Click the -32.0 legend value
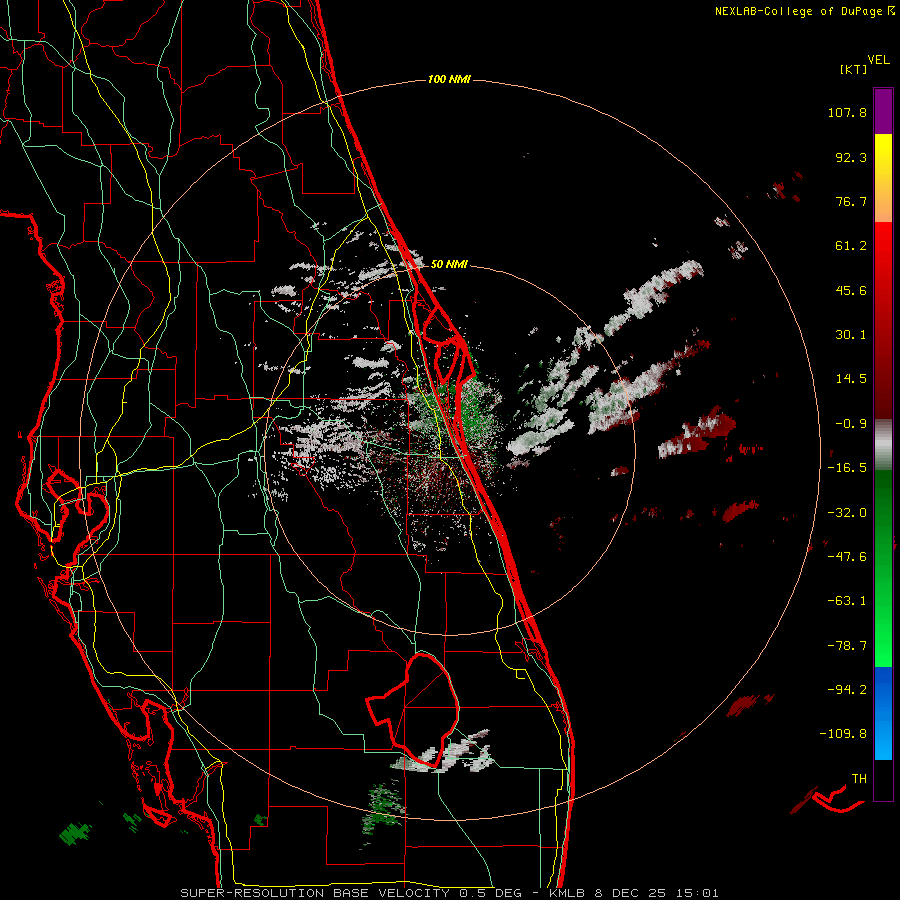900x900 pixels. click(847, 513)
